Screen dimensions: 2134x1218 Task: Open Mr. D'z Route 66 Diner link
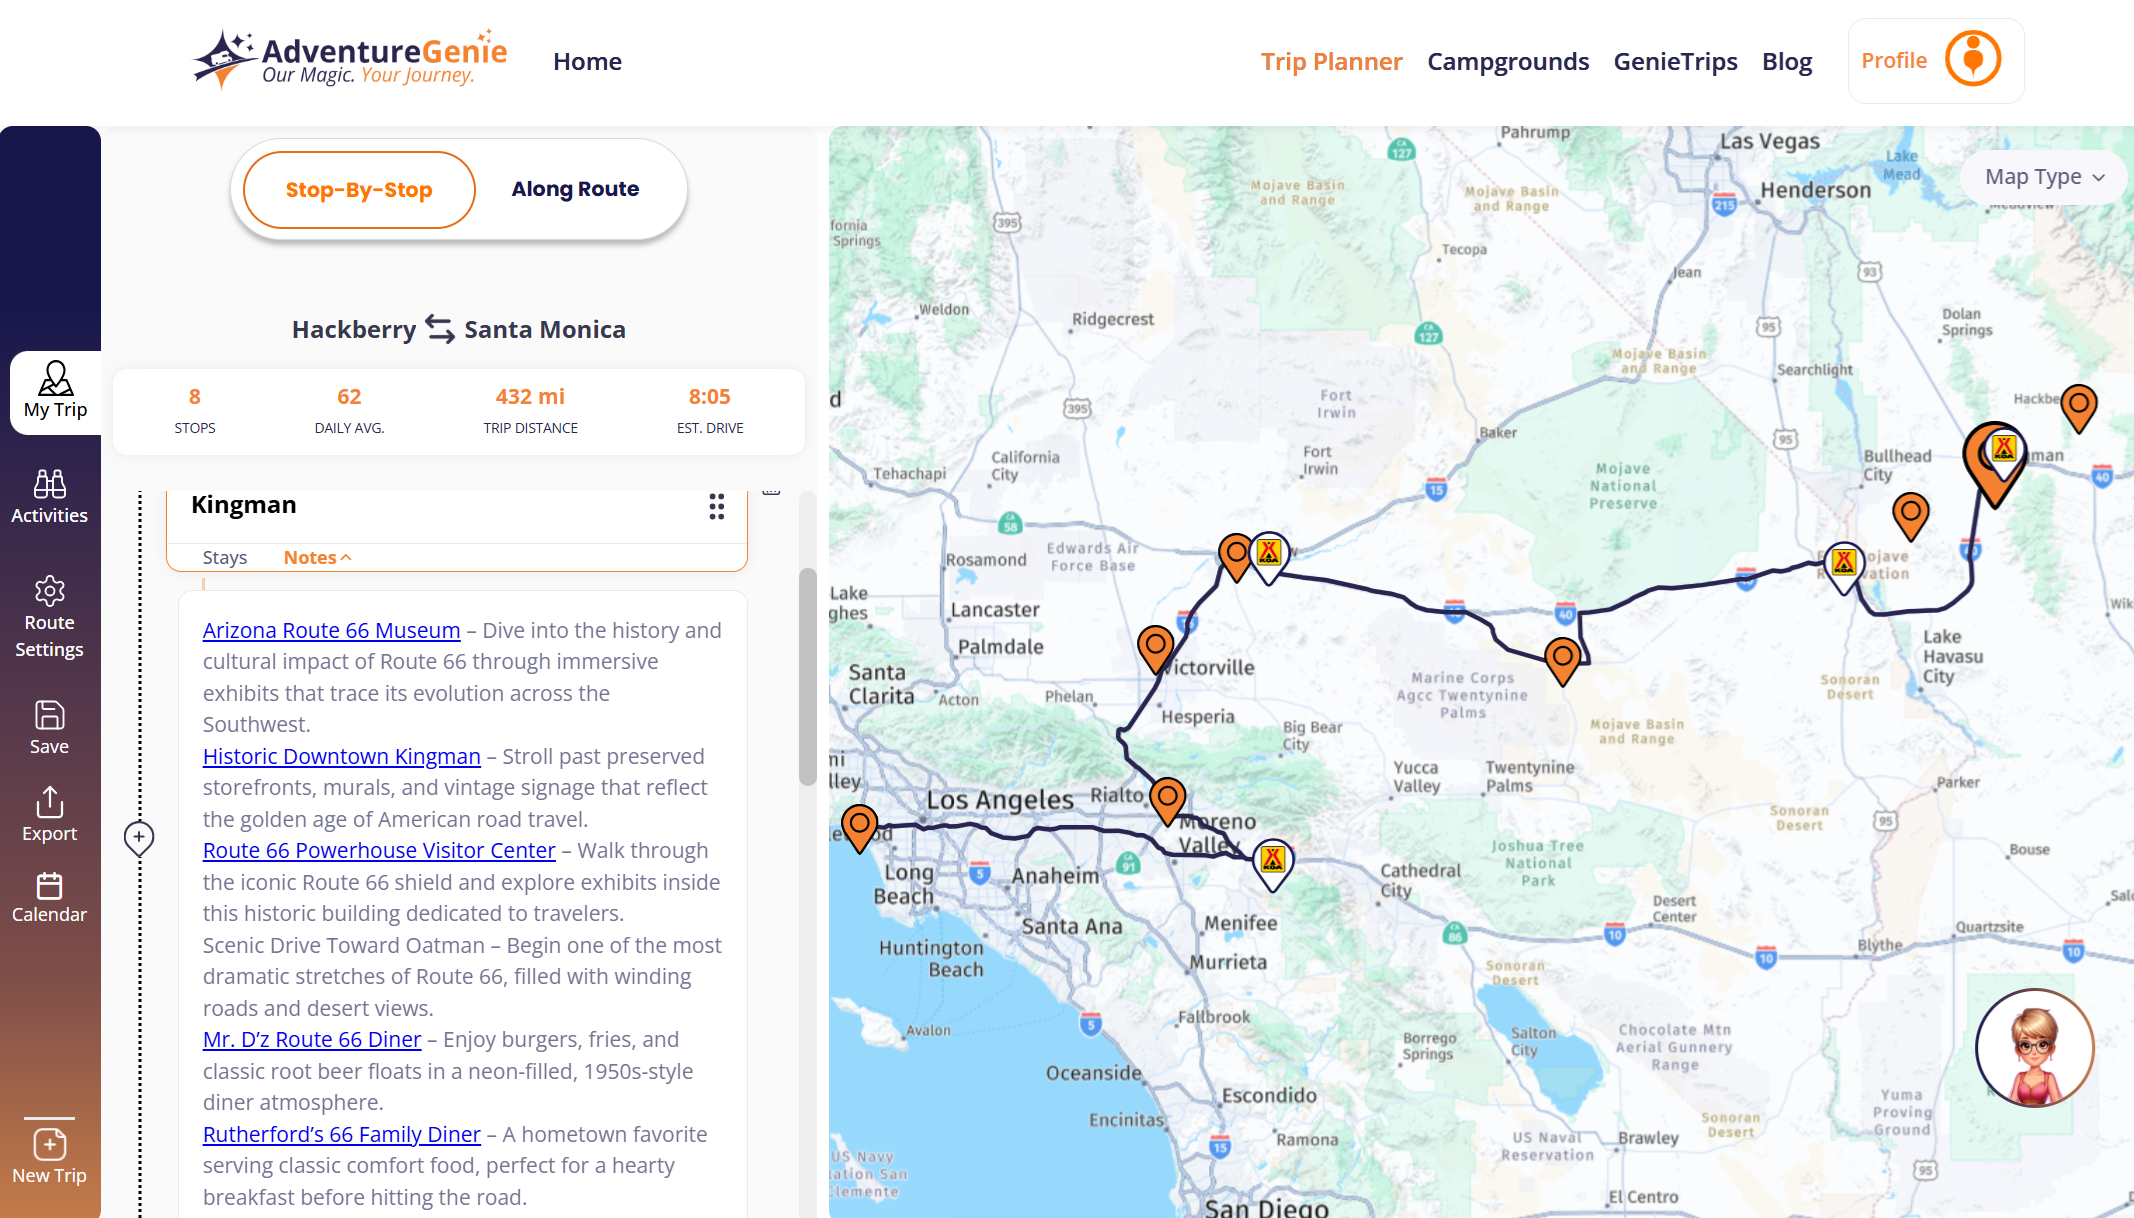pos(311,1040)
